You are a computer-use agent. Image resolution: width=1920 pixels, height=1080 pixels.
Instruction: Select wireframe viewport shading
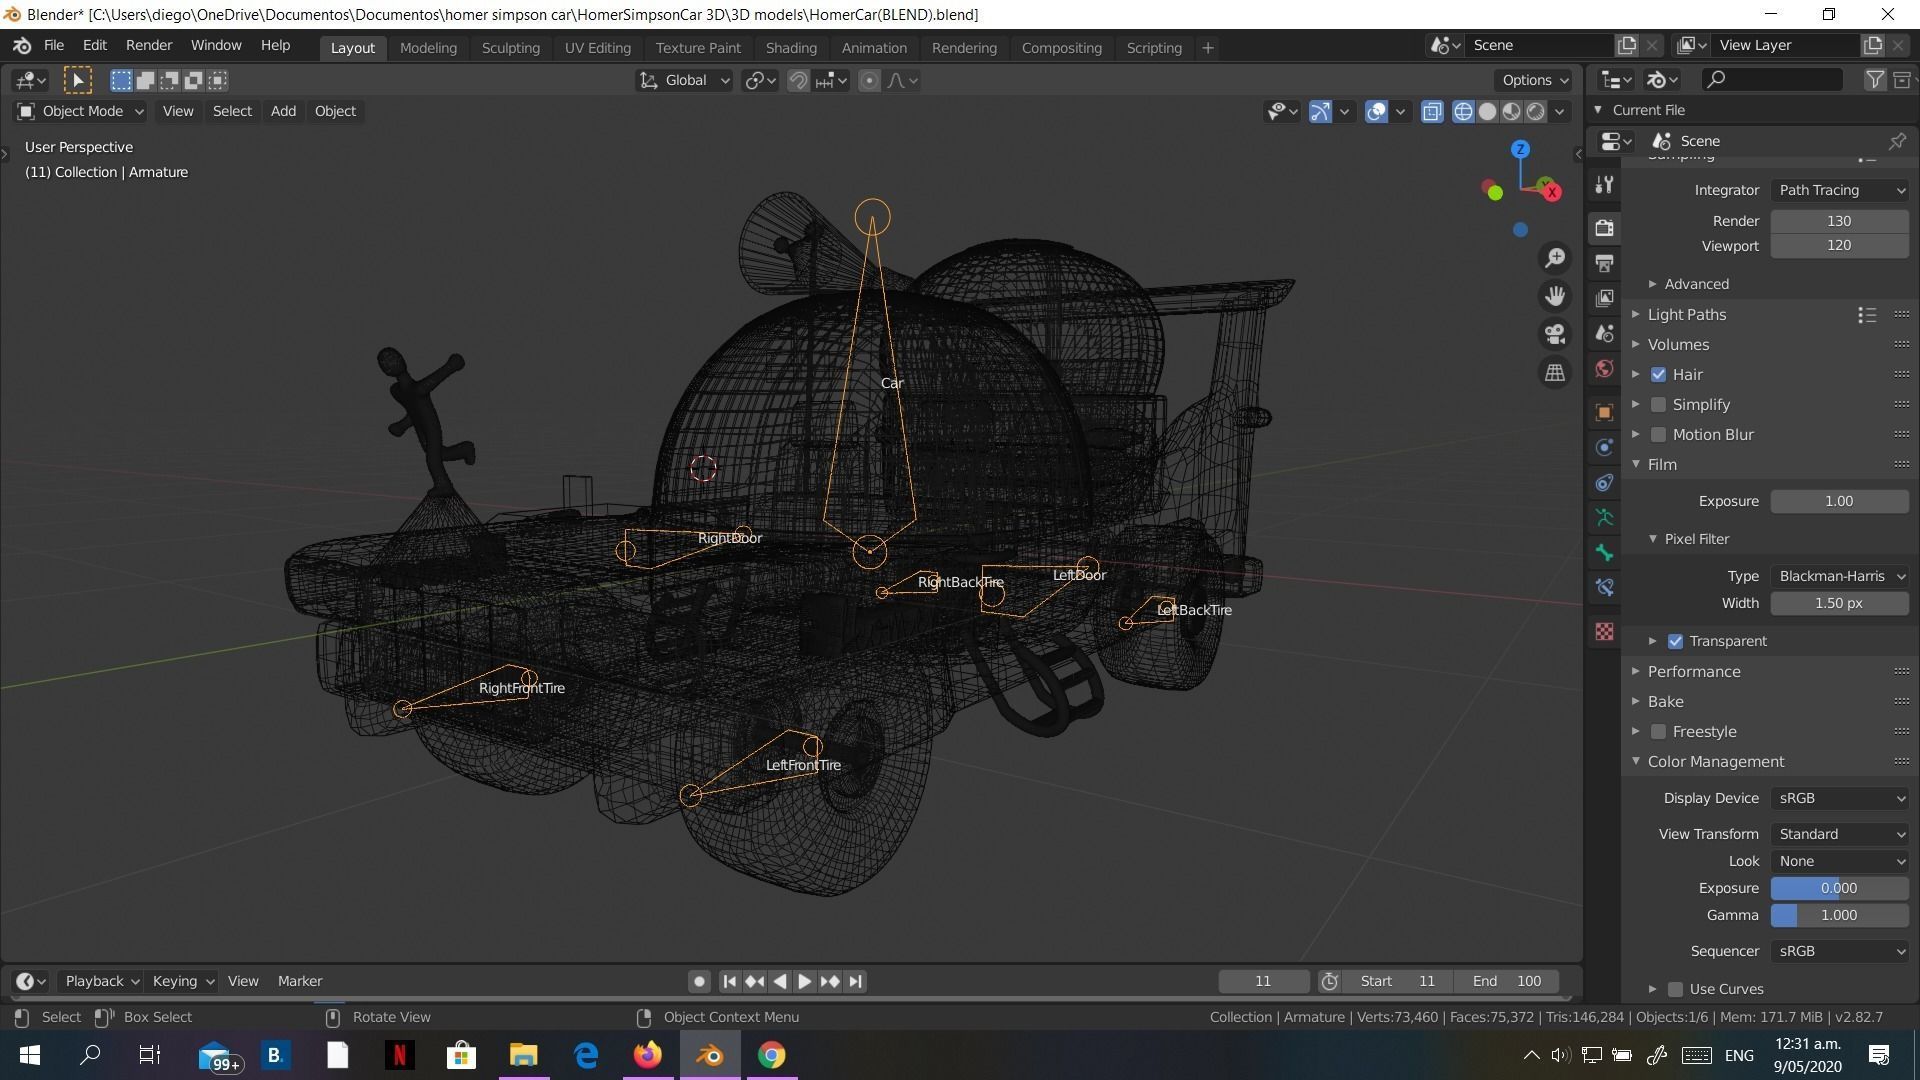pos(1463,111)
